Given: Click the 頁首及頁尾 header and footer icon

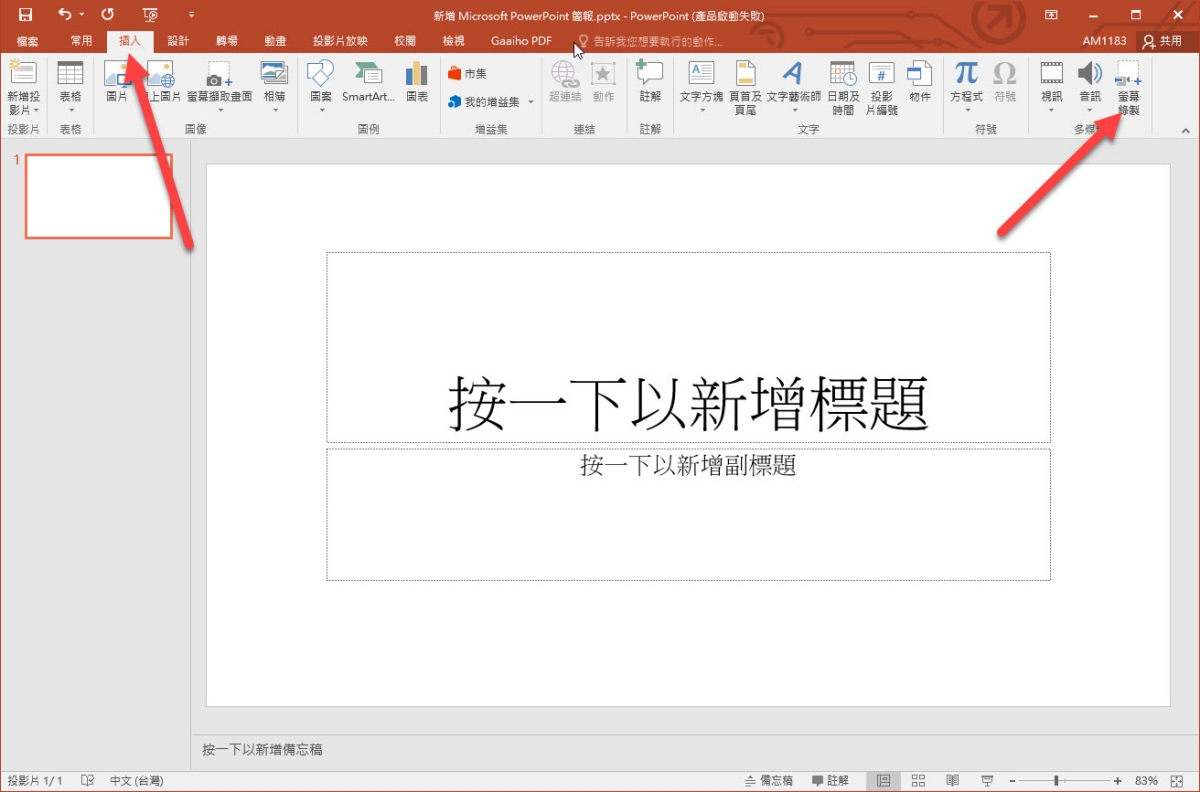Looking at the screenshot, I should pyautogui.click(x=745, y=82).
